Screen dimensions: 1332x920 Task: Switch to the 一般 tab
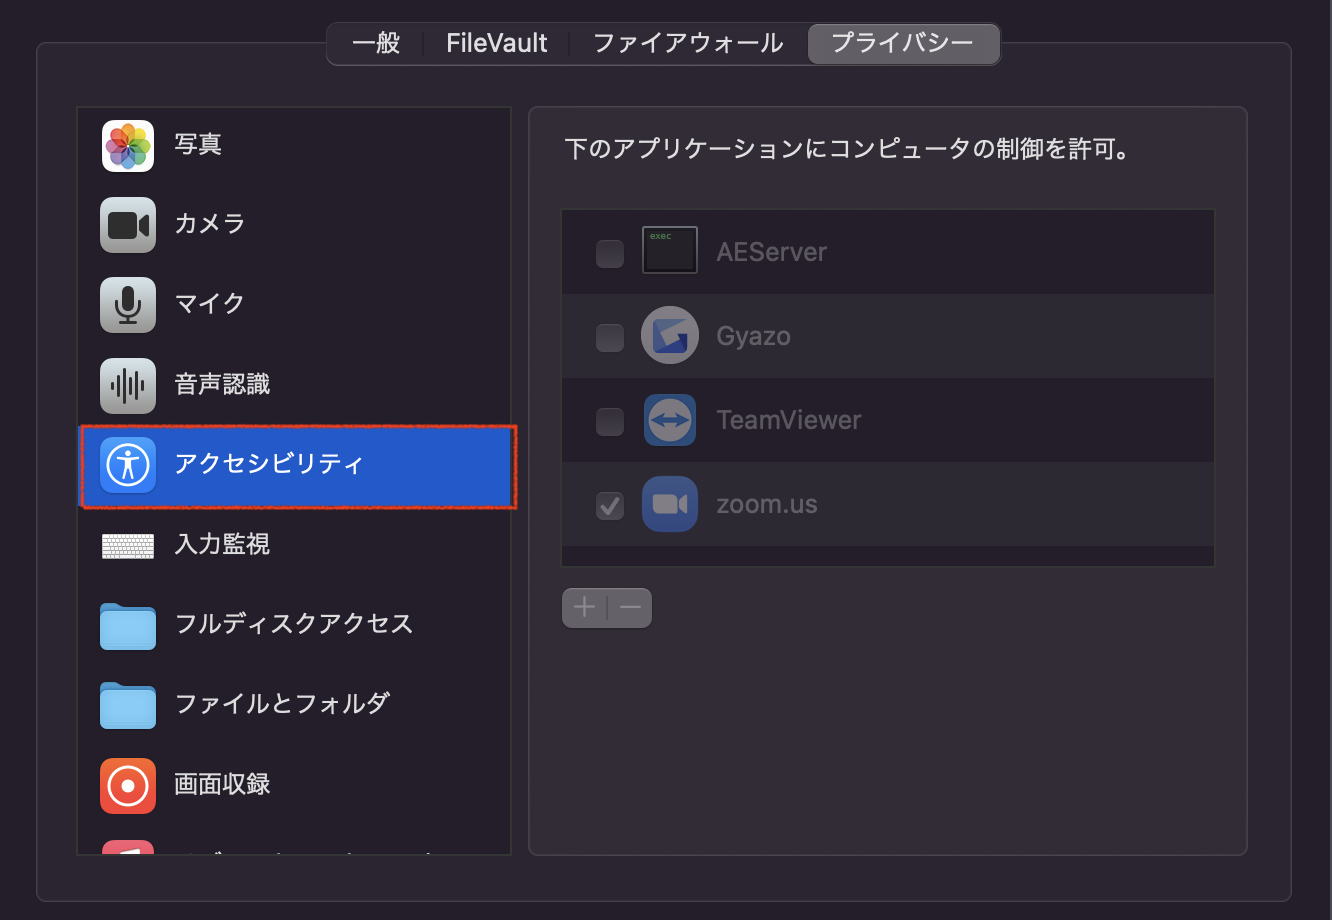tap(377, 43)
